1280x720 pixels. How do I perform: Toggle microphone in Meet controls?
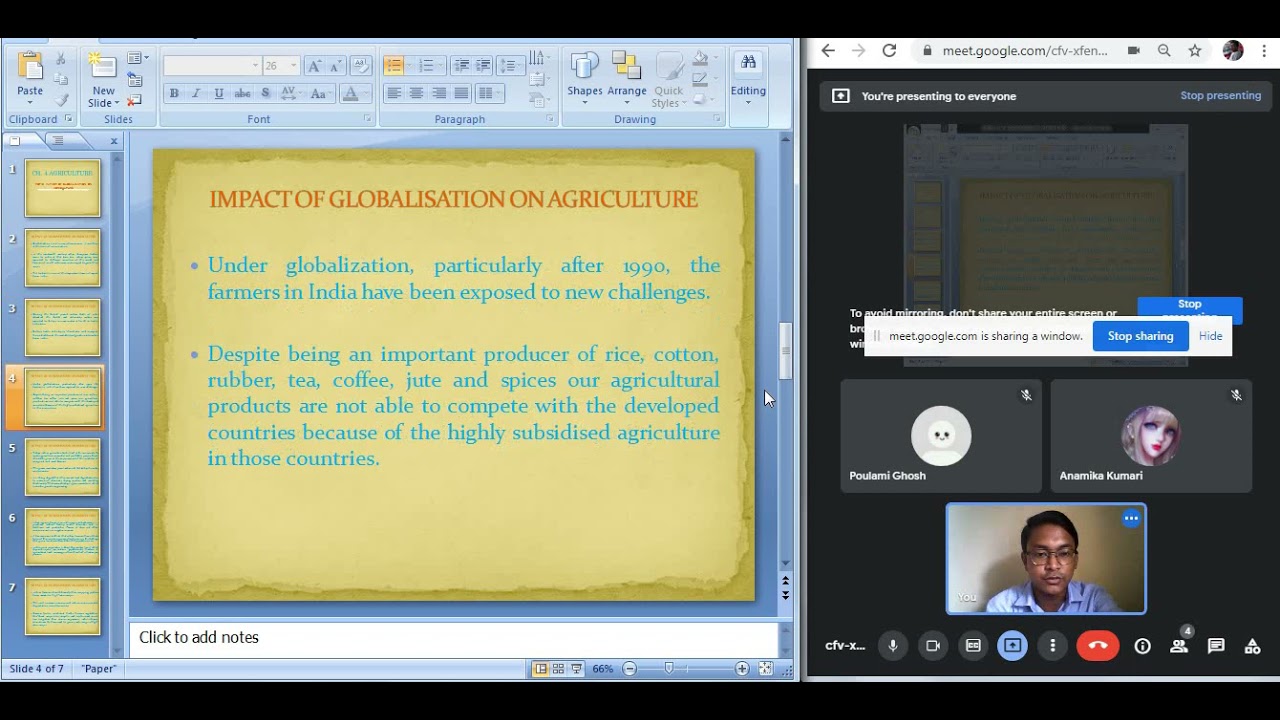(893, 646)
